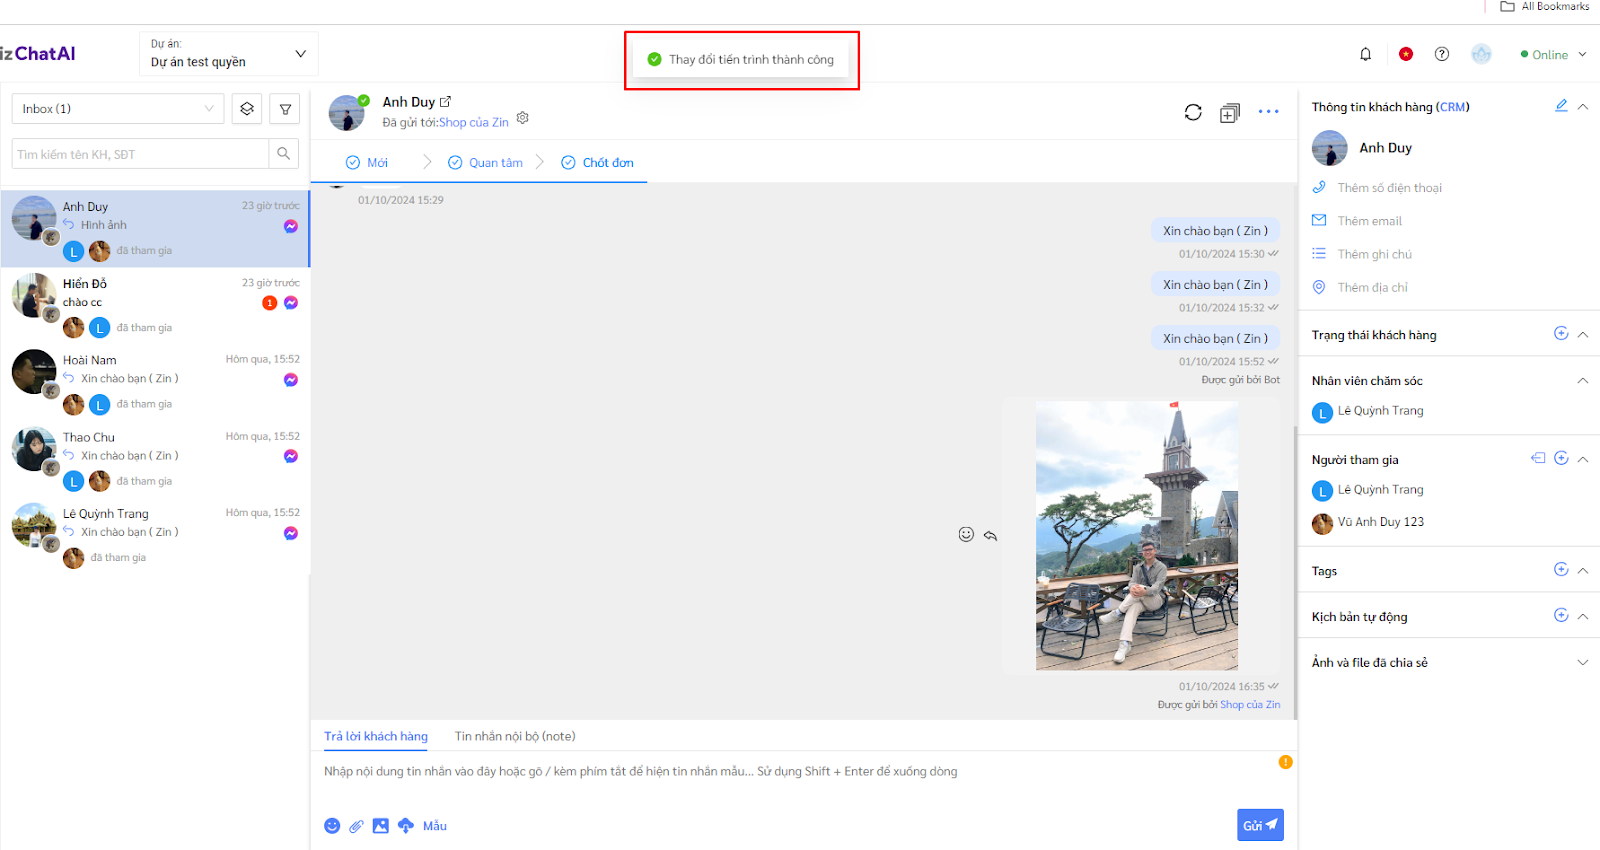The width and height of the screenshot is (1600, 850).
Task: Click the edit pencil icon in CRM panel
Action: click(1560, 106)
